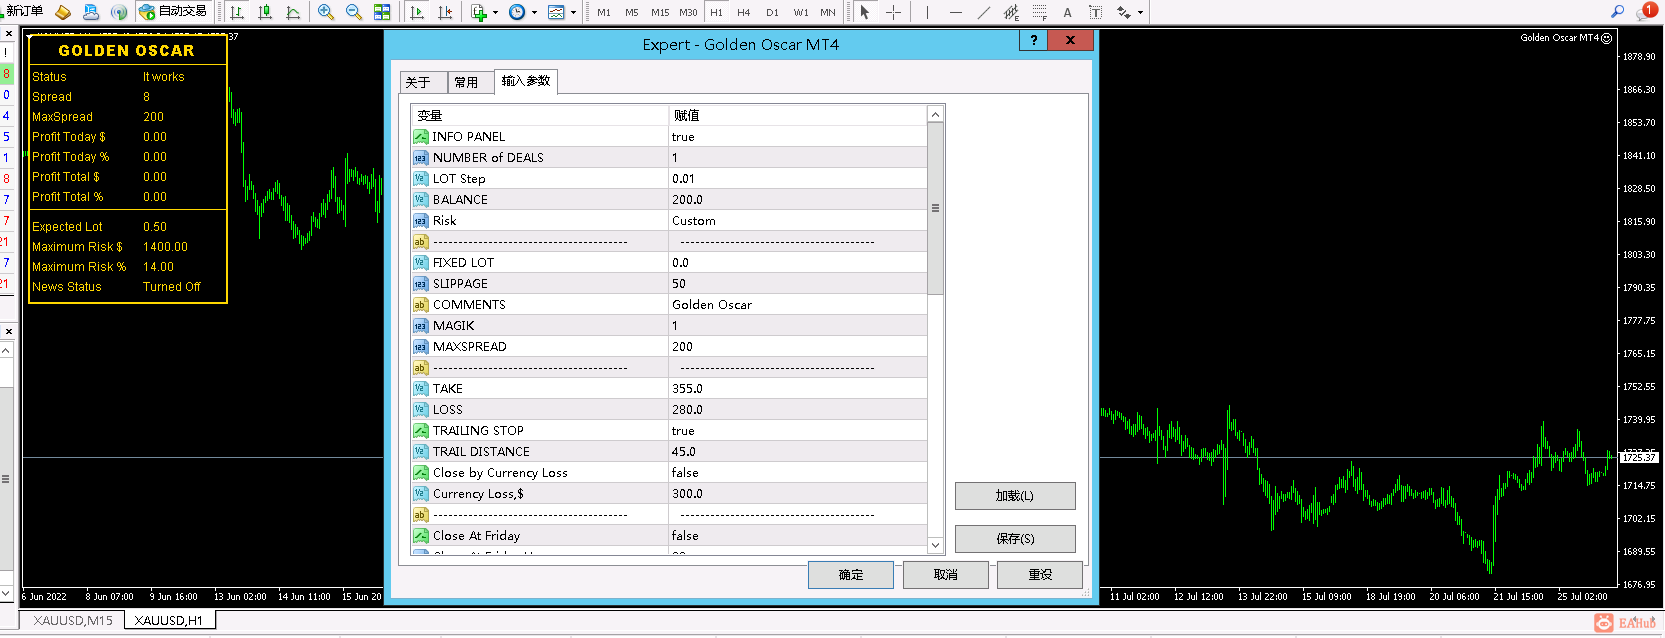This screenshot has height=638, width=1665.
Task: Select the Fibonacci retracement tool
Action: [1040, 12]
